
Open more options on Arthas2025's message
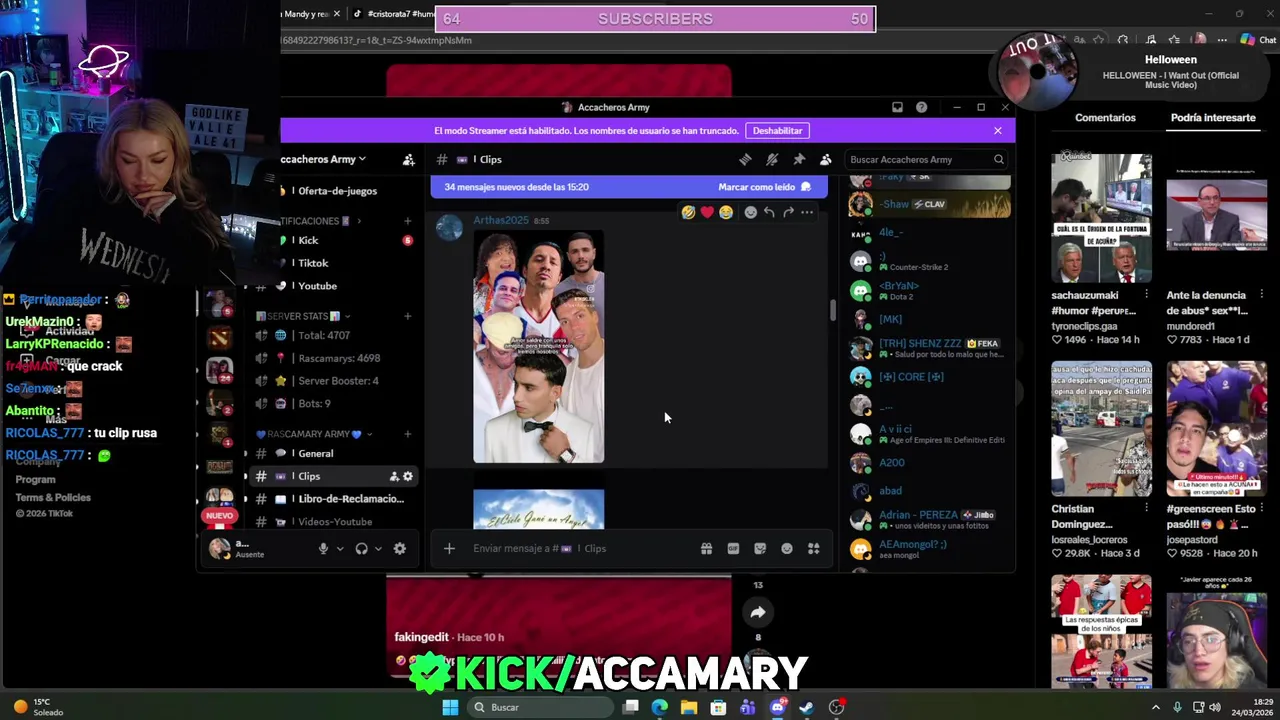pyautogui.click(x=807, y=212)
